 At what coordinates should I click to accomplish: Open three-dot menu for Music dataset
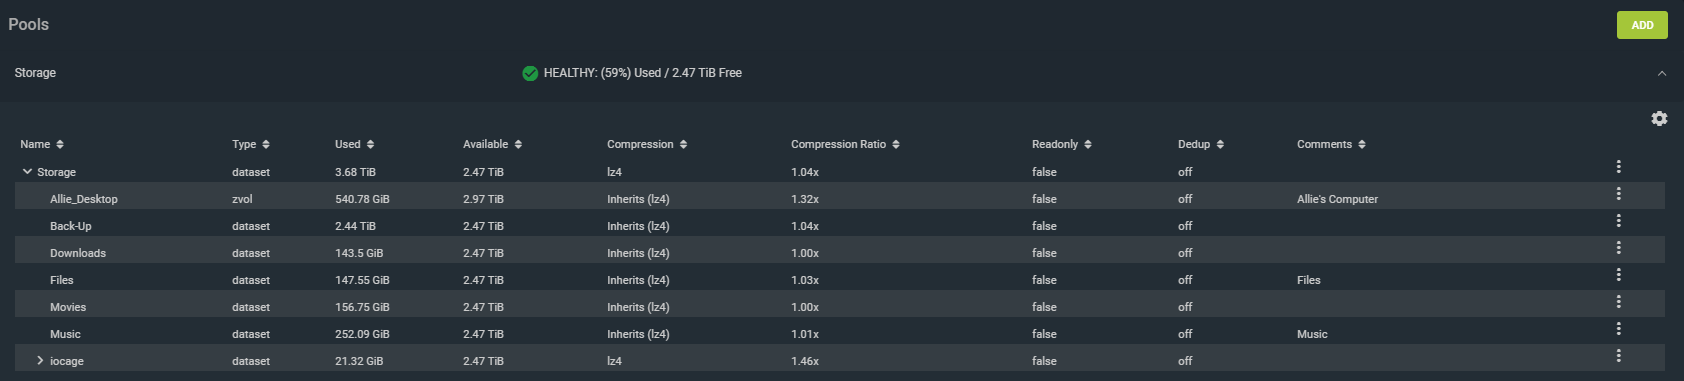(1618, 329)
